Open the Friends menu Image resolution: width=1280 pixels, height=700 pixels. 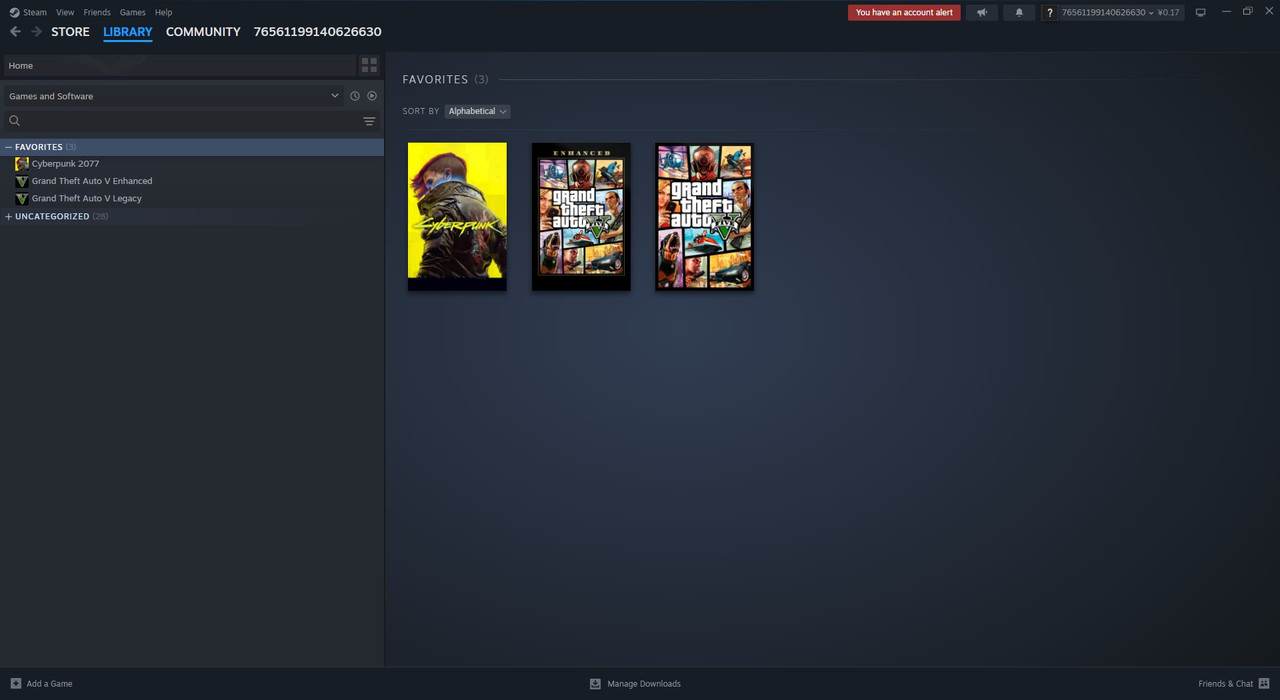coord(97,12)
